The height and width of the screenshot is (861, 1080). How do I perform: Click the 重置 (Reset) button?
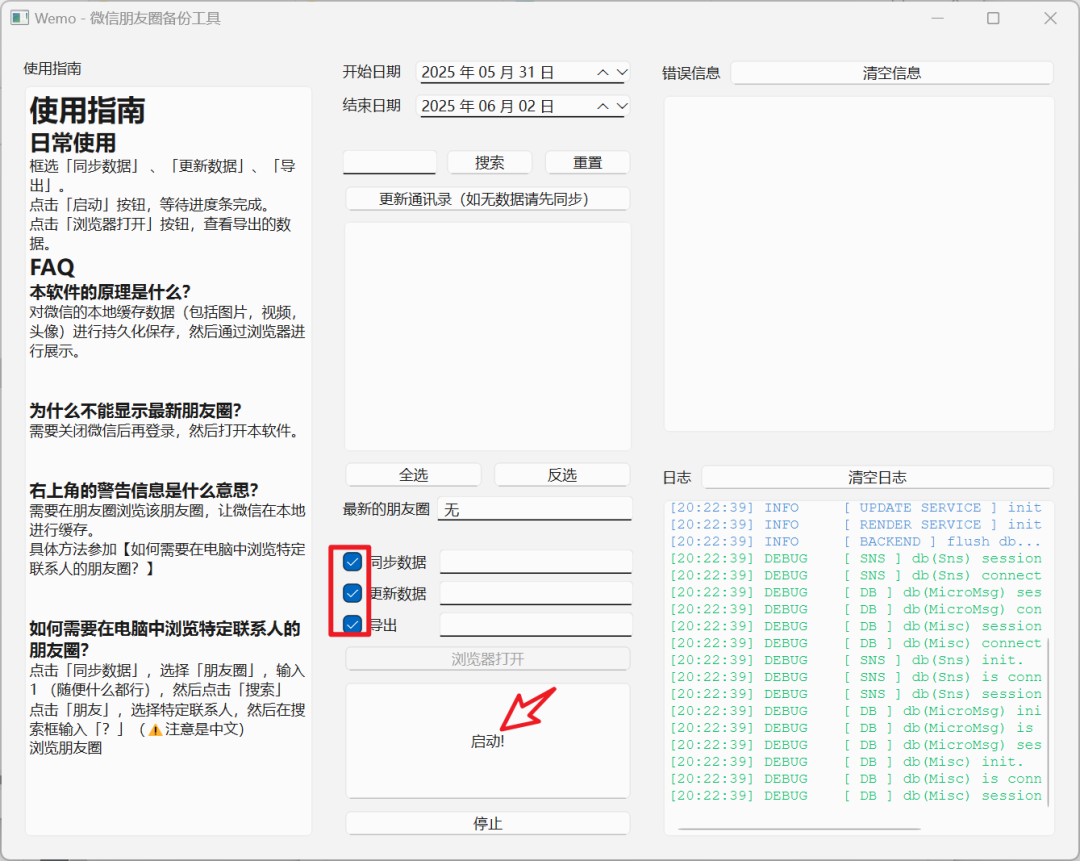click(587, 162)
